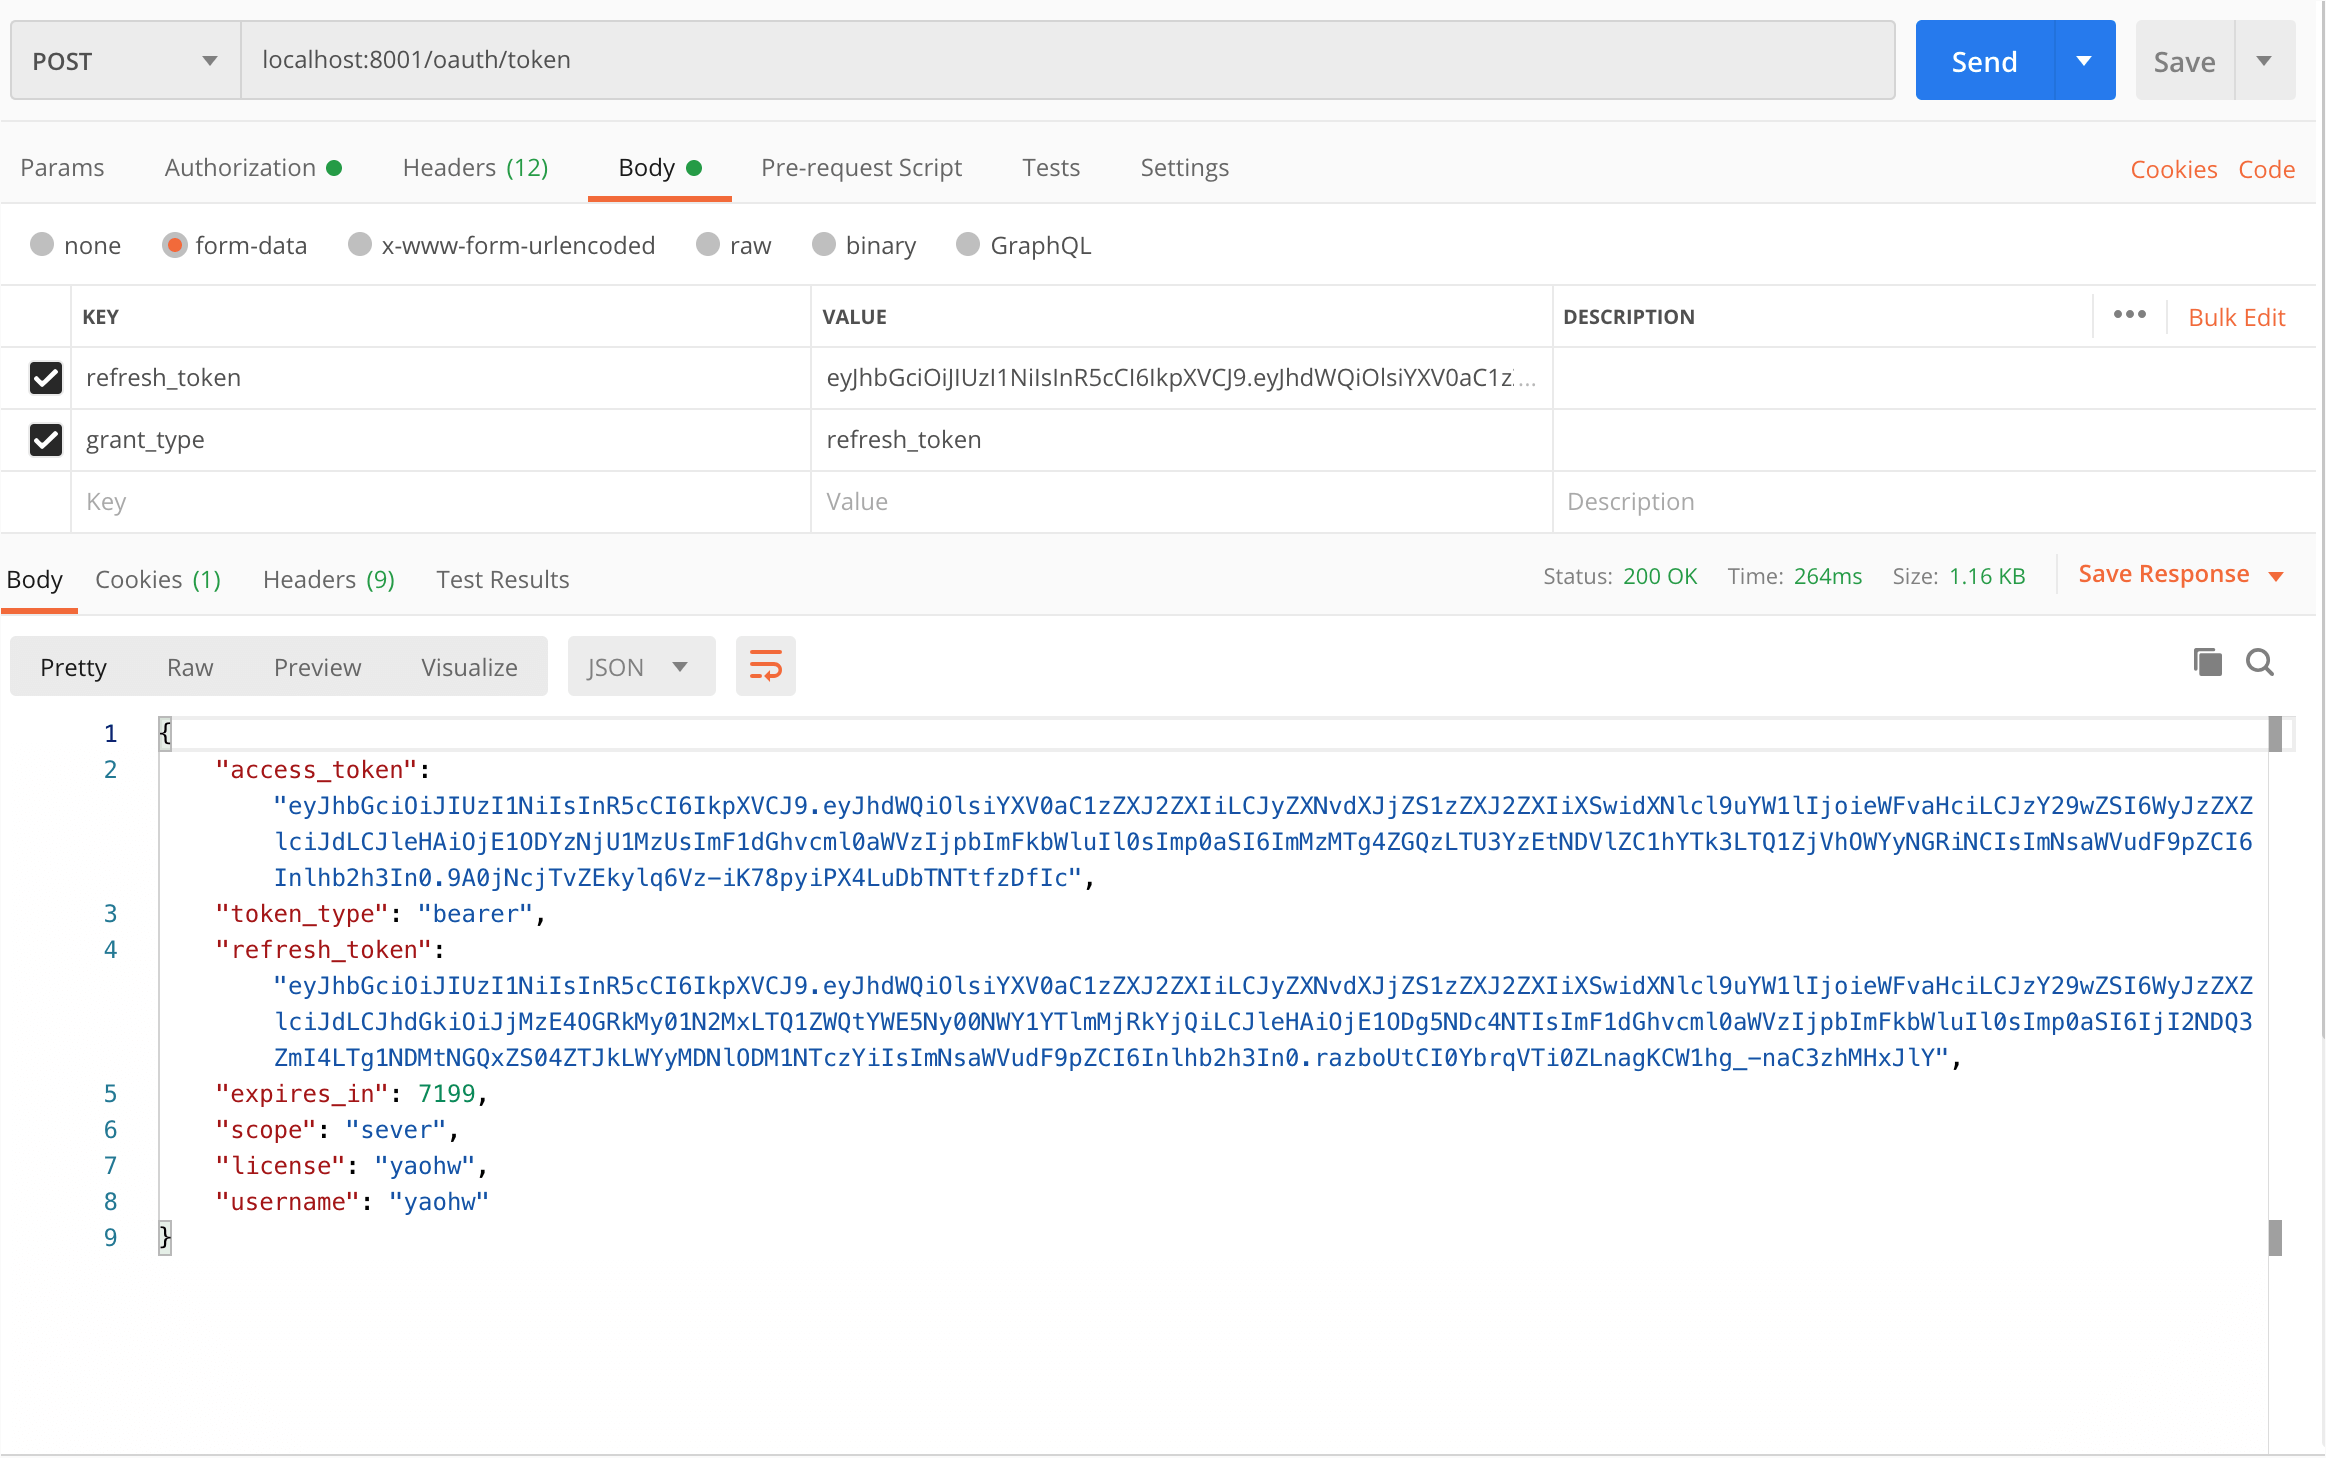Click the request URL input field
Screen dimensions: 2326x1458
tap(1066, 60)
